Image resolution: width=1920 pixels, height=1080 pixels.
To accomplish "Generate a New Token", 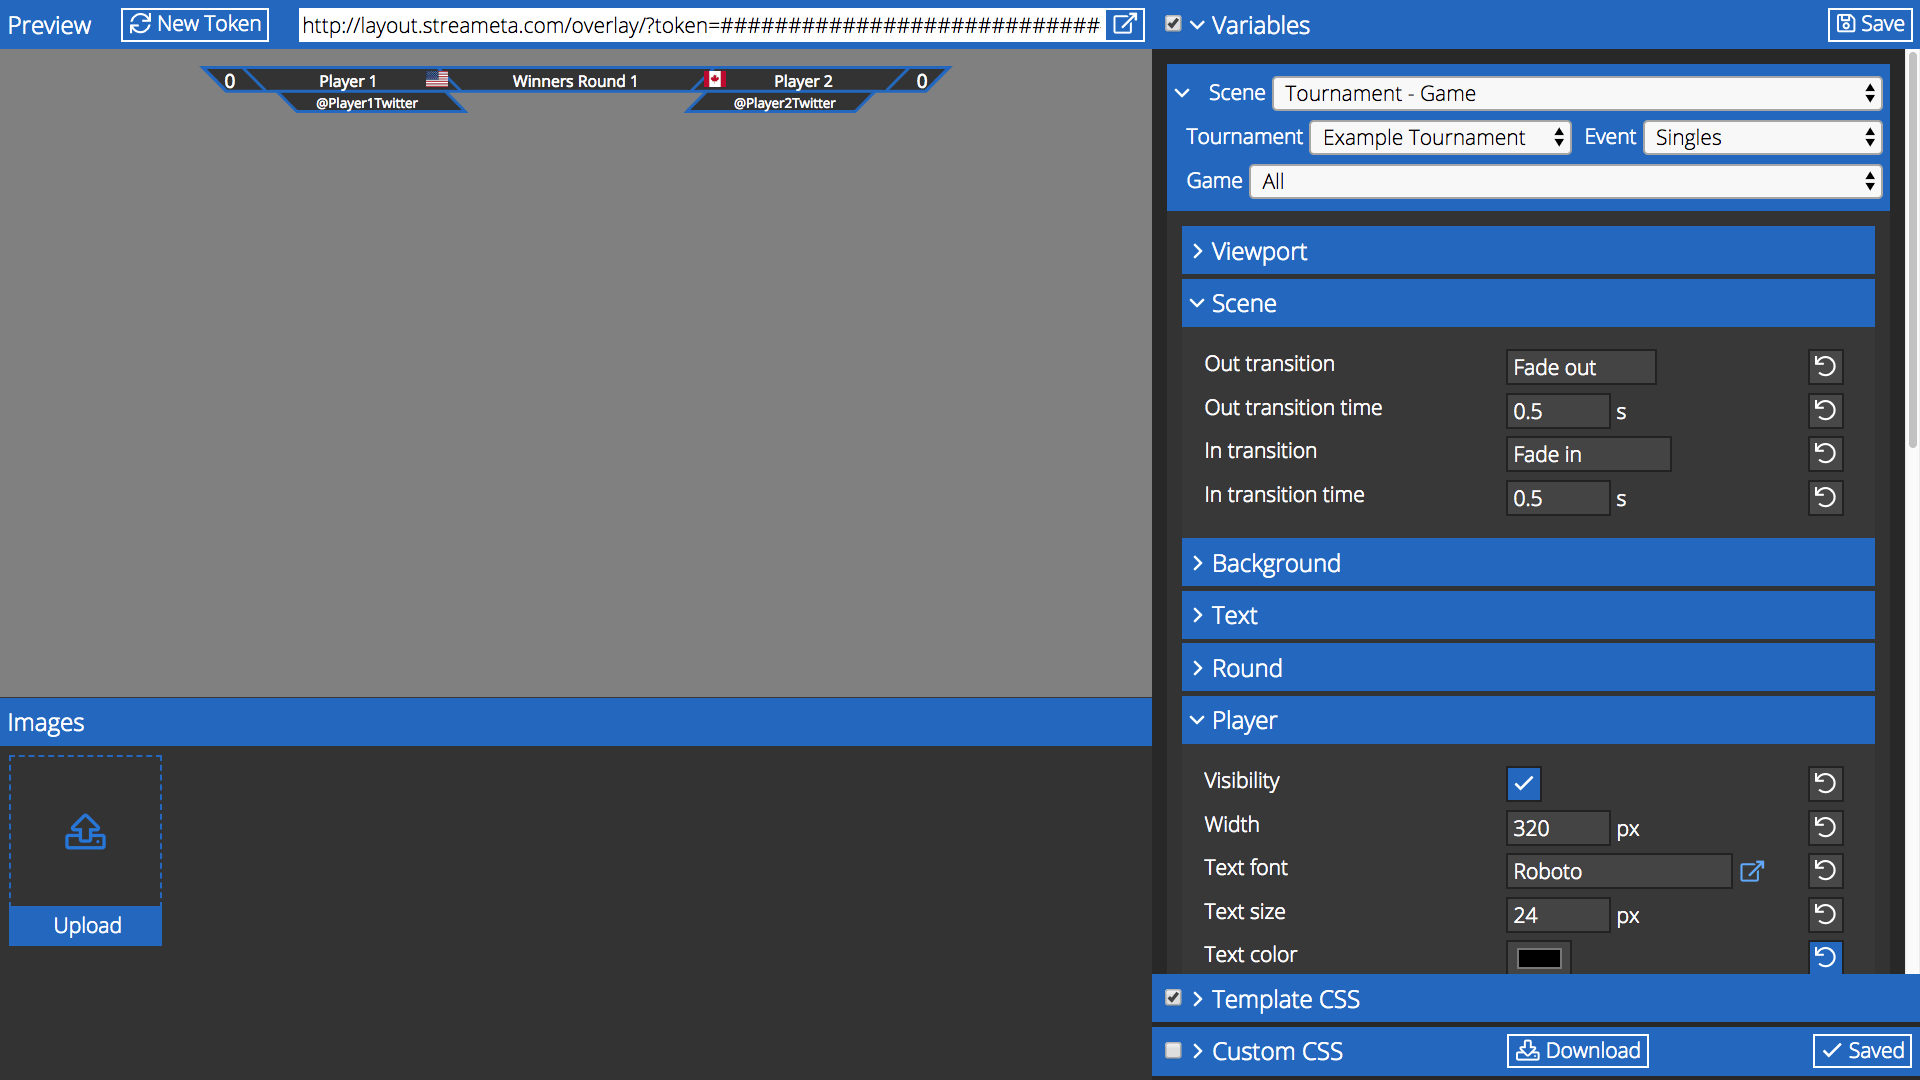I will coord(195,24).
